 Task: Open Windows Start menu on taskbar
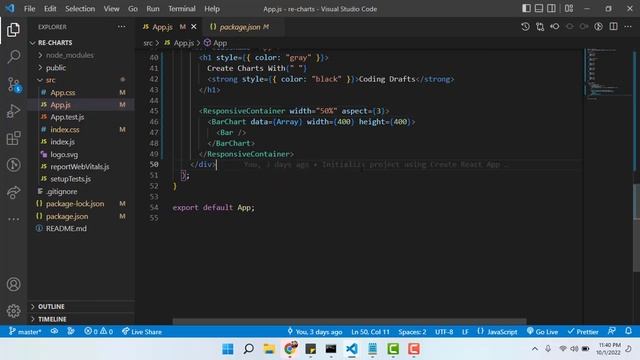(228, 349)
